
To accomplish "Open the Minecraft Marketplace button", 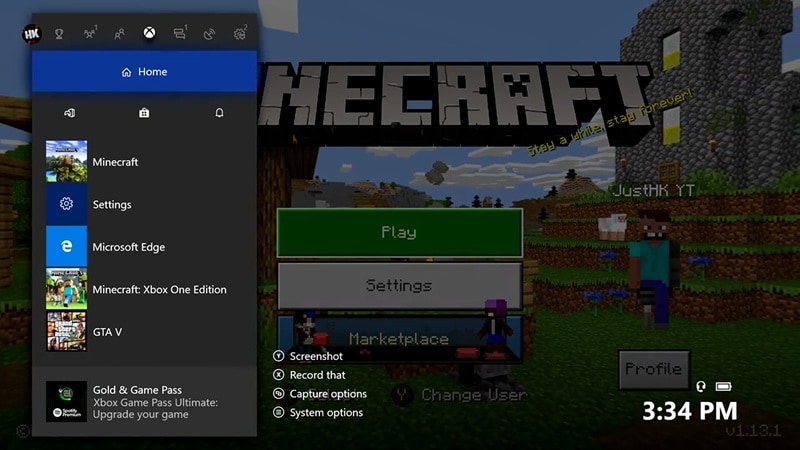I will (x=399, y=339).
